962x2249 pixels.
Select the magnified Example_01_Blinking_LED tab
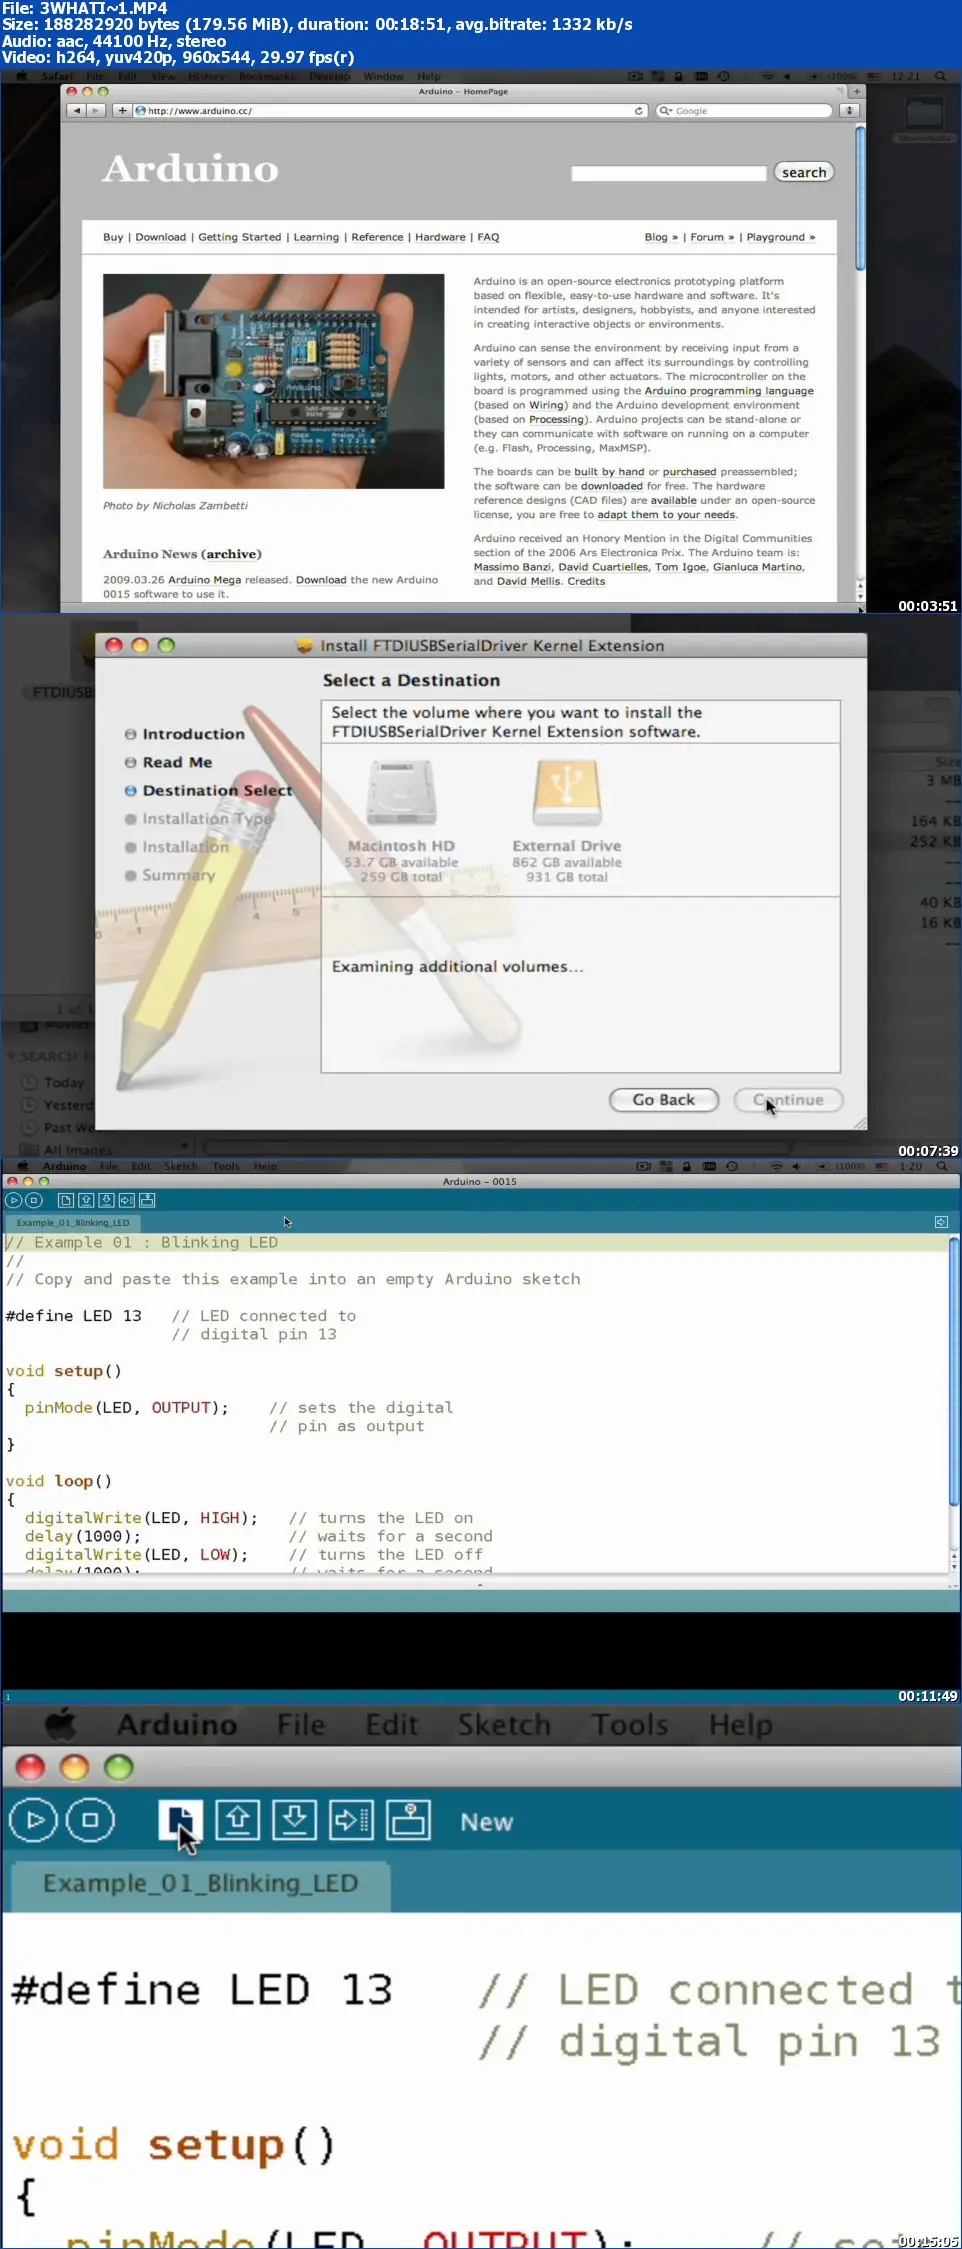[x=200, y=1884]
